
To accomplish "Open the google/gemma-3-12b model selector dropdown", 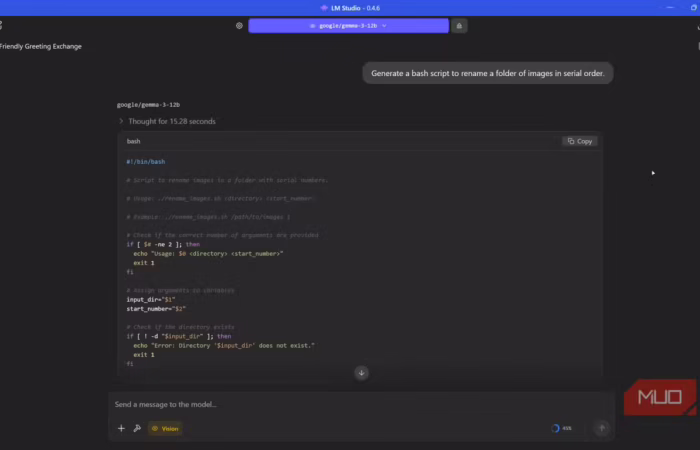I will 348,26.
